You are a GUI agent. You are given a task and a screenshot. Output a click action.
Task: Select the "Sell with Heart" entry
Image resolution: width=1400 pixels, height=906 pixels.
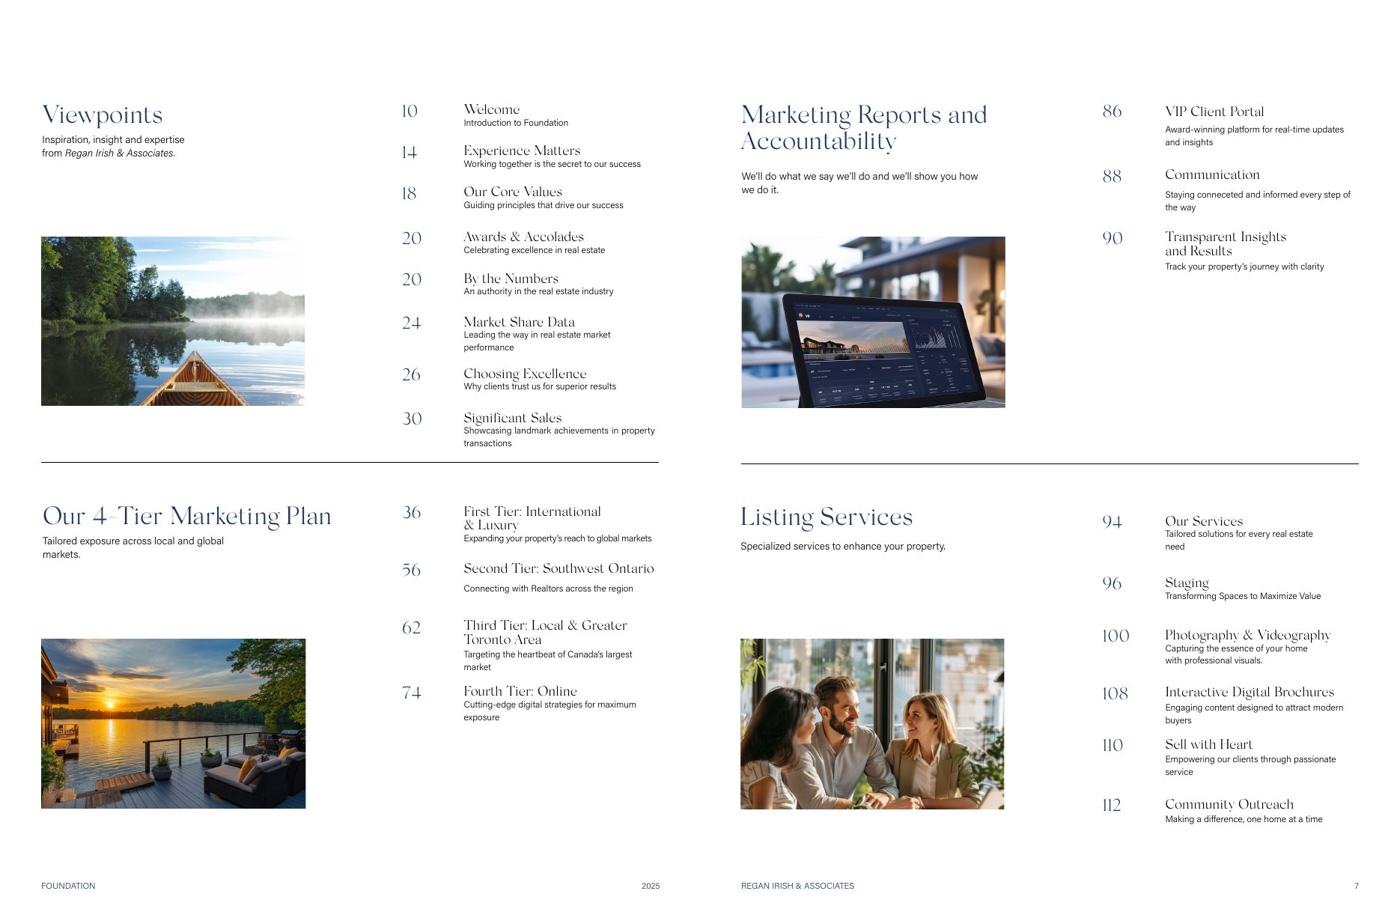coord(1208,744)
